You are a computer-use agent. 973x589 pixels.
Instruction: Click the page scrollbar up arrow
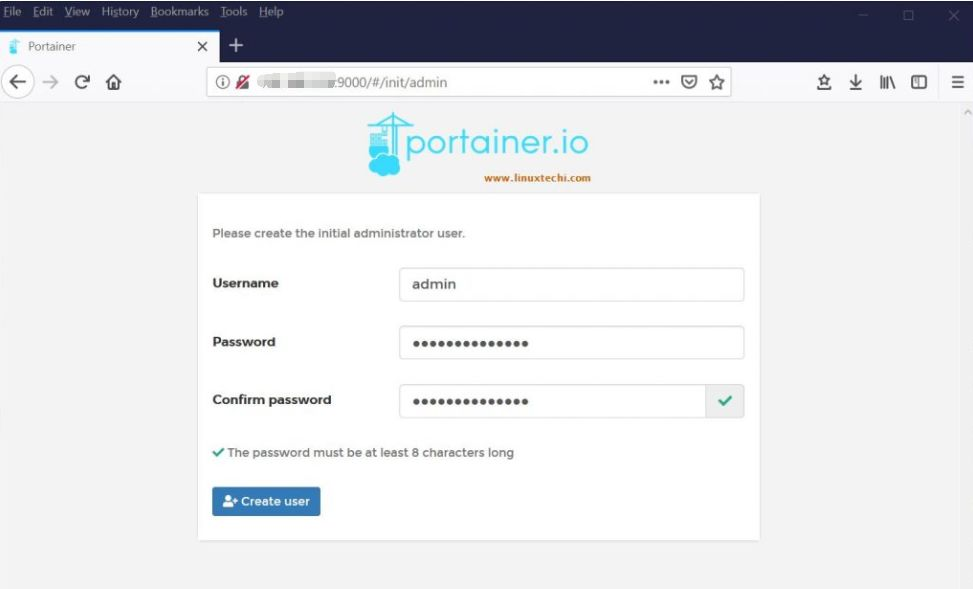point(967,112)
